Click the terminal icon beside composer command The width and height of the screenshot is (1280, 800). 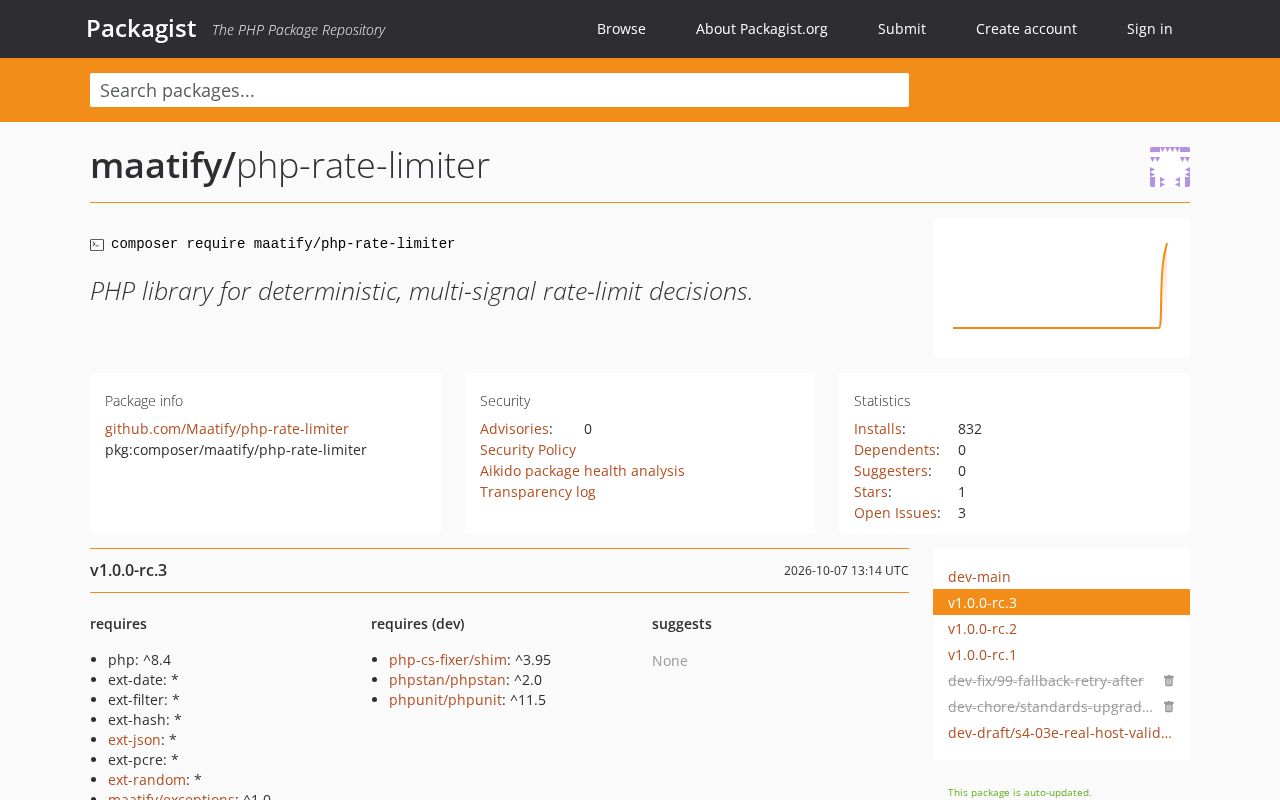pos(97,245)
